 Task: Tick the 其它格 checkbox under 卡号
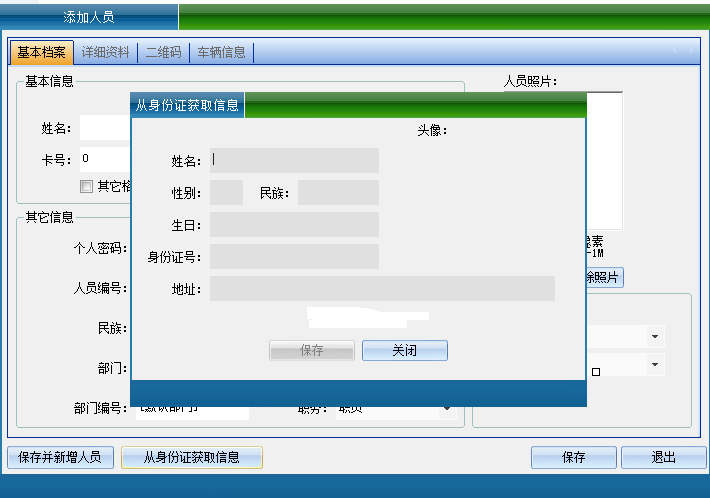86,186
